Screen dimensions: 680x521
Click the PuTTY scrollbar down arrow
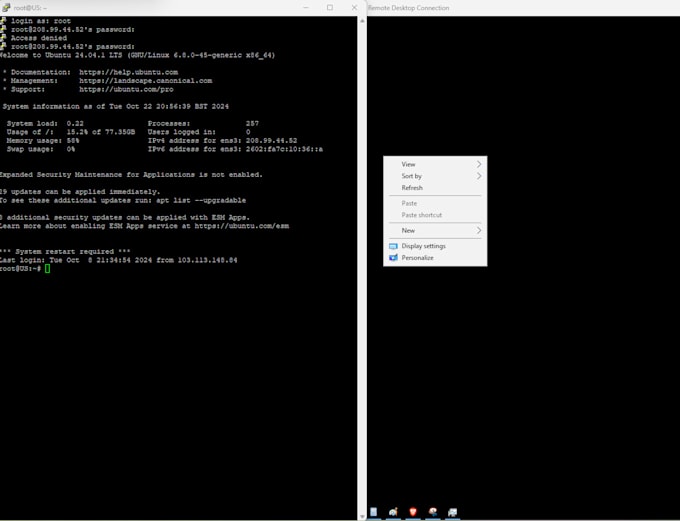(x=362, y=516)
